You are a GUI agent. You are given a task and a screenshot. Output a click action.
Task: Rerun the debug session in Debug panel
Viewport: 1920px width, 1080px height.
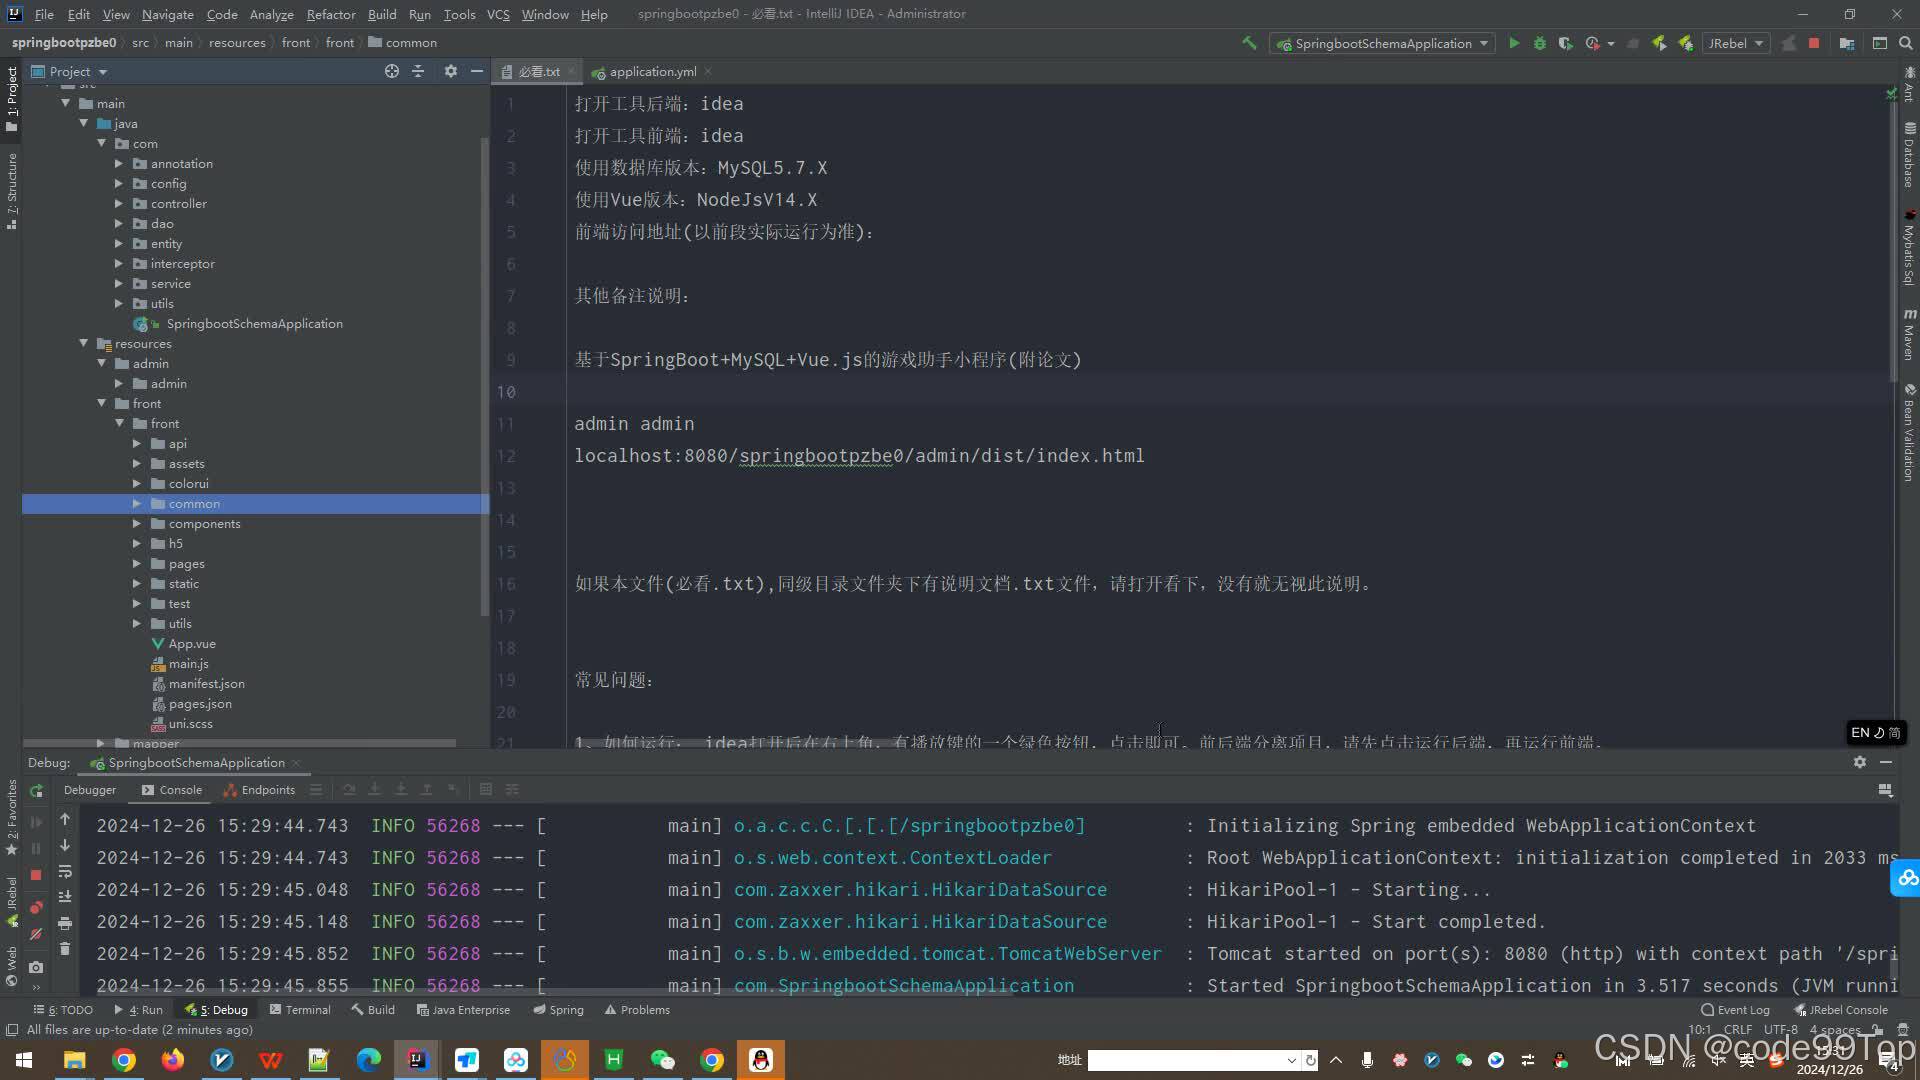37,790
